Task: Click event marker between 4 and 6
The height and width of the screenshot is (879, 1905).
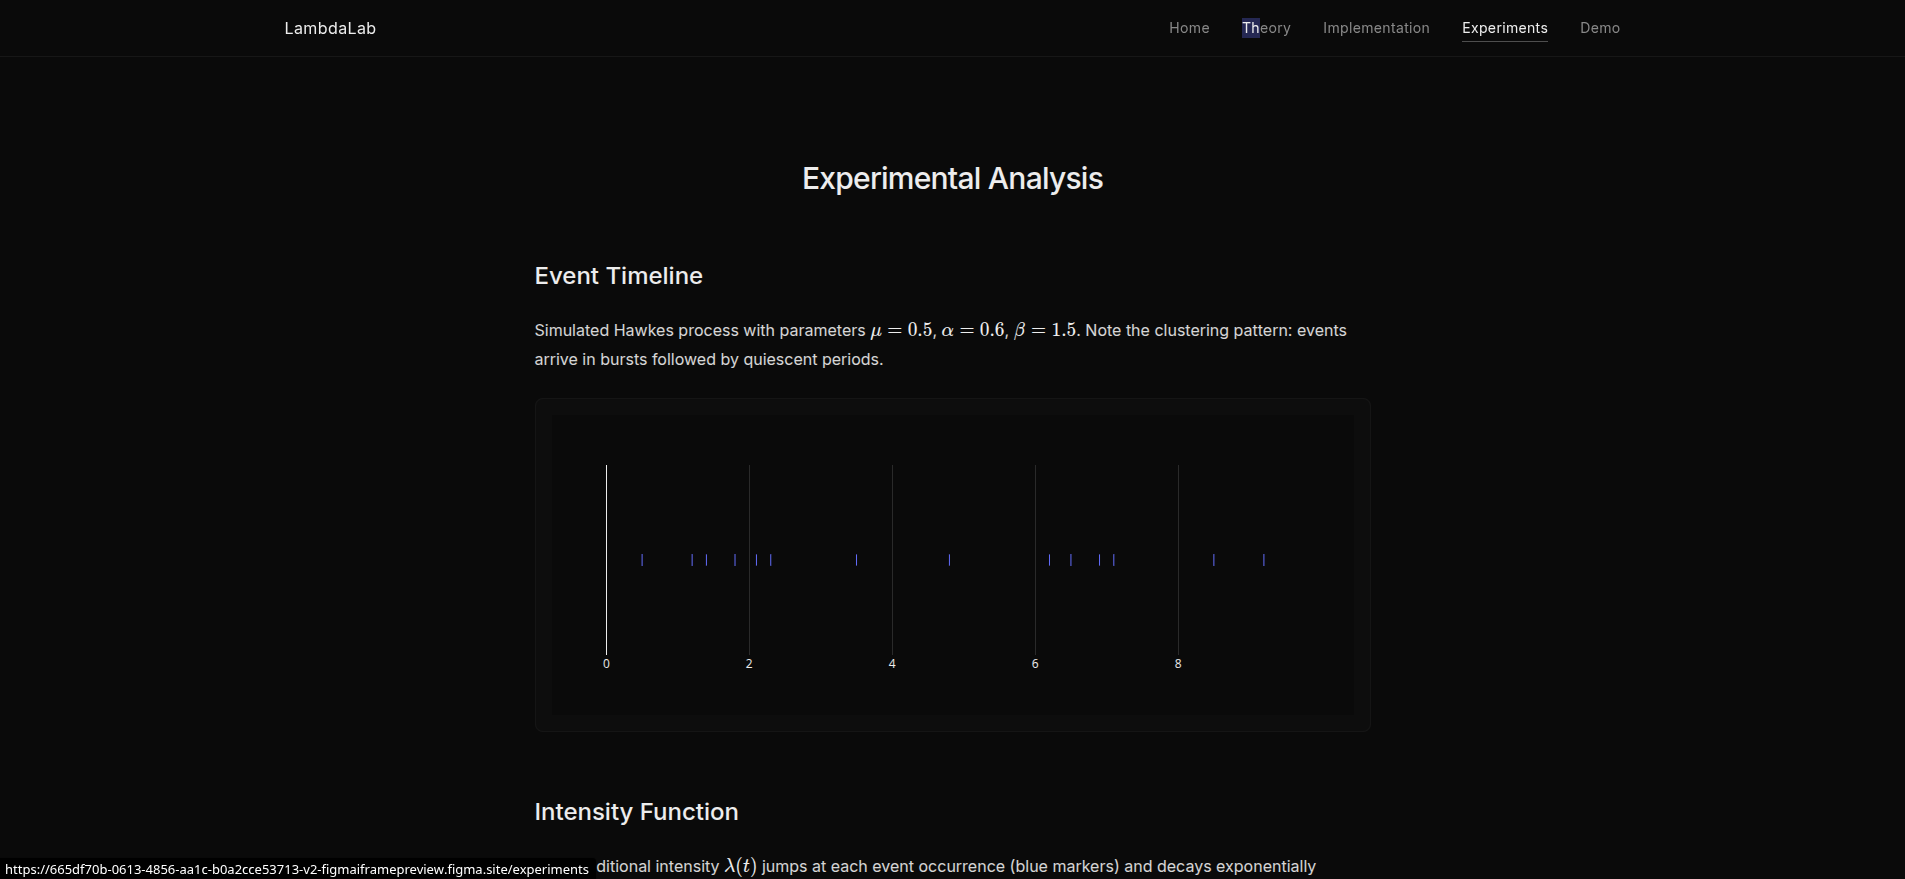Action: point(949,560)
